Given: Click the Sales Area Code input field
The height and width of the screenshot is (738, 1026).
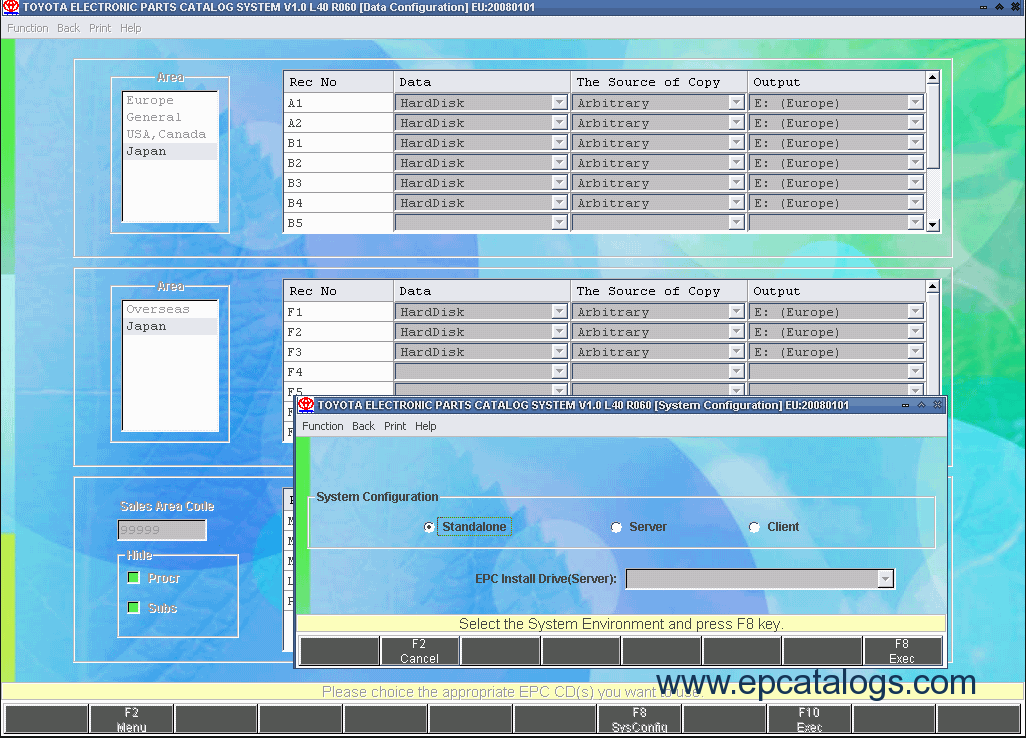Looking at the screenshot, I should tap(162, 530).
